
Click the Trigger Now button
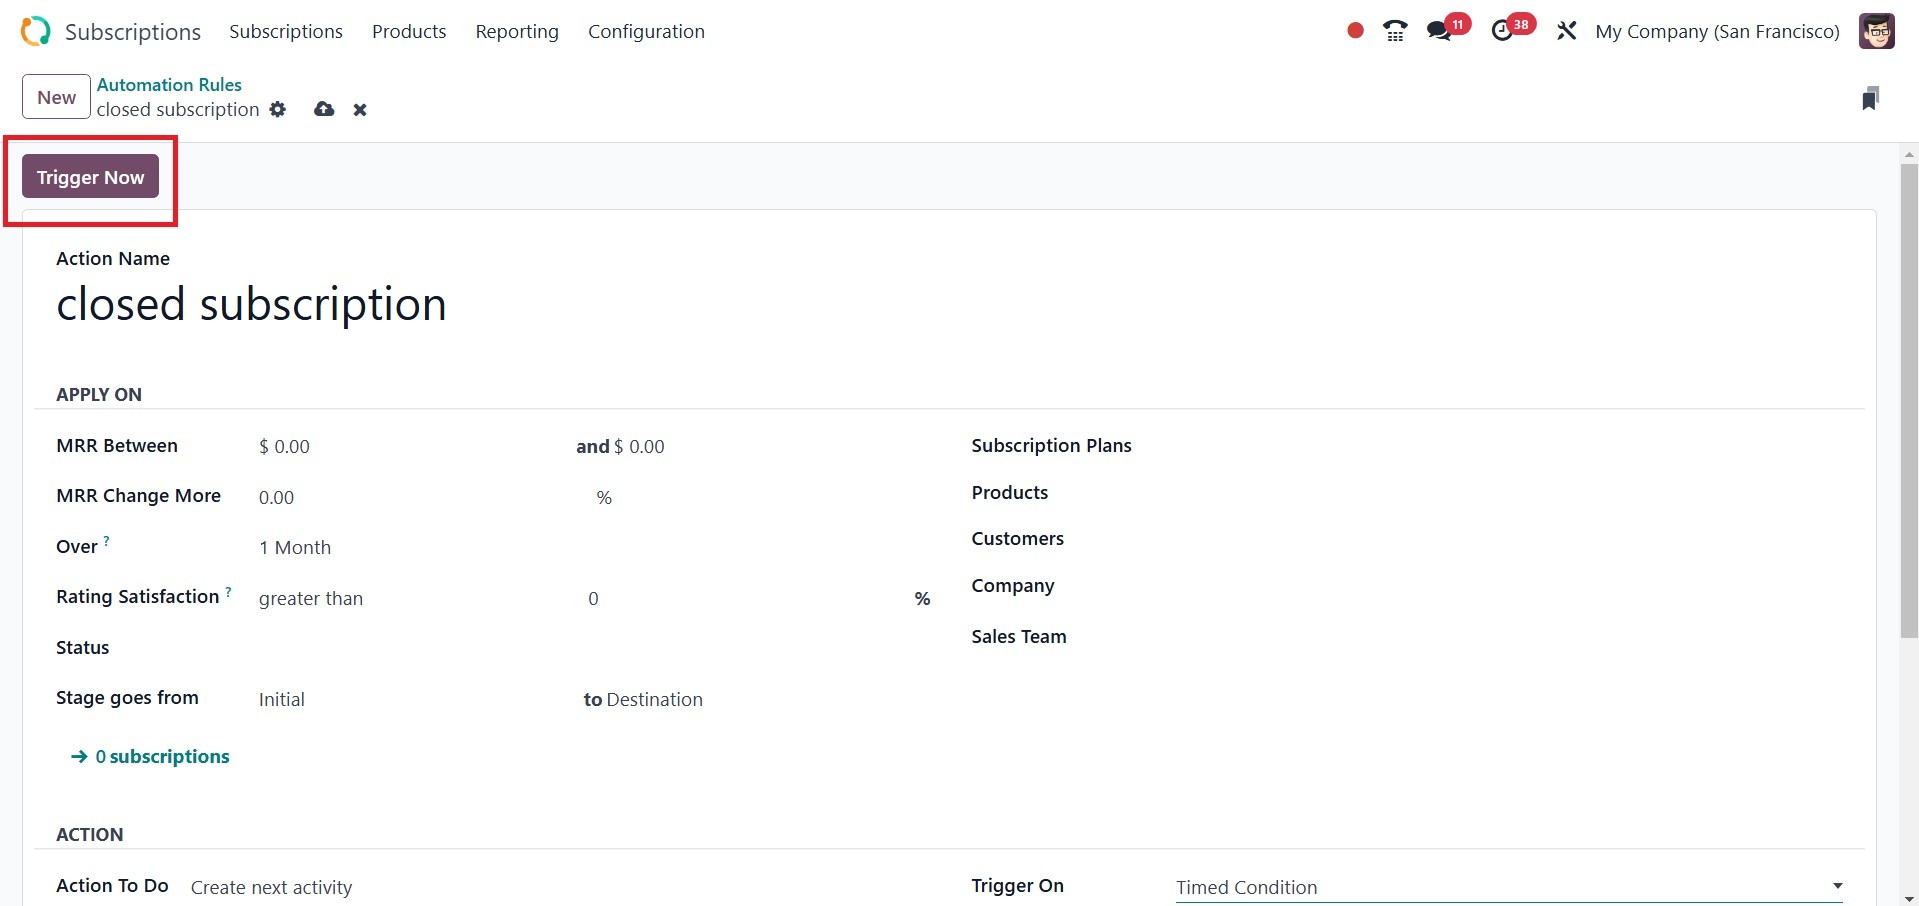90,177
